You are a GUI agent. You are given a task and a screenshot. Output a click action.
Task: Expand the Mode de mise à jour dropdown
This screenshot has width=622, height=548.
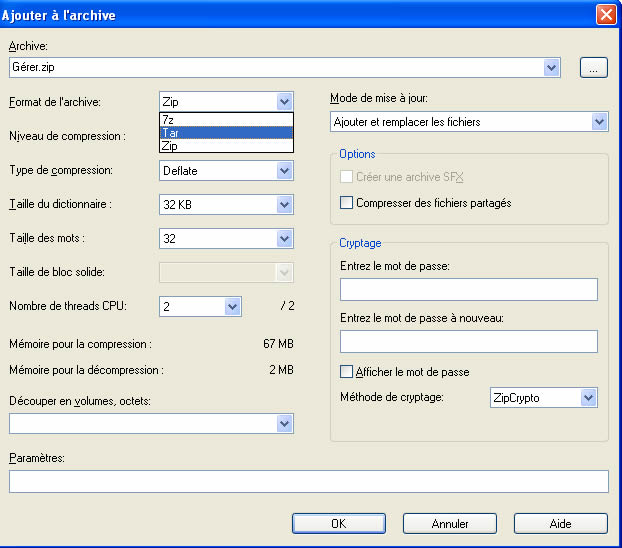point(598,122)
